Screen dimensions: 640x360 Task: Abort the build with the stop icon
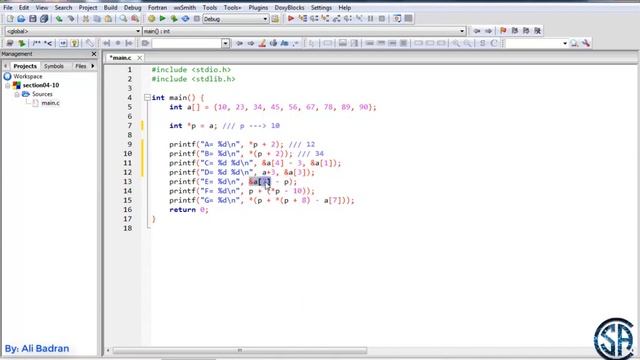[x=197, y=19]
